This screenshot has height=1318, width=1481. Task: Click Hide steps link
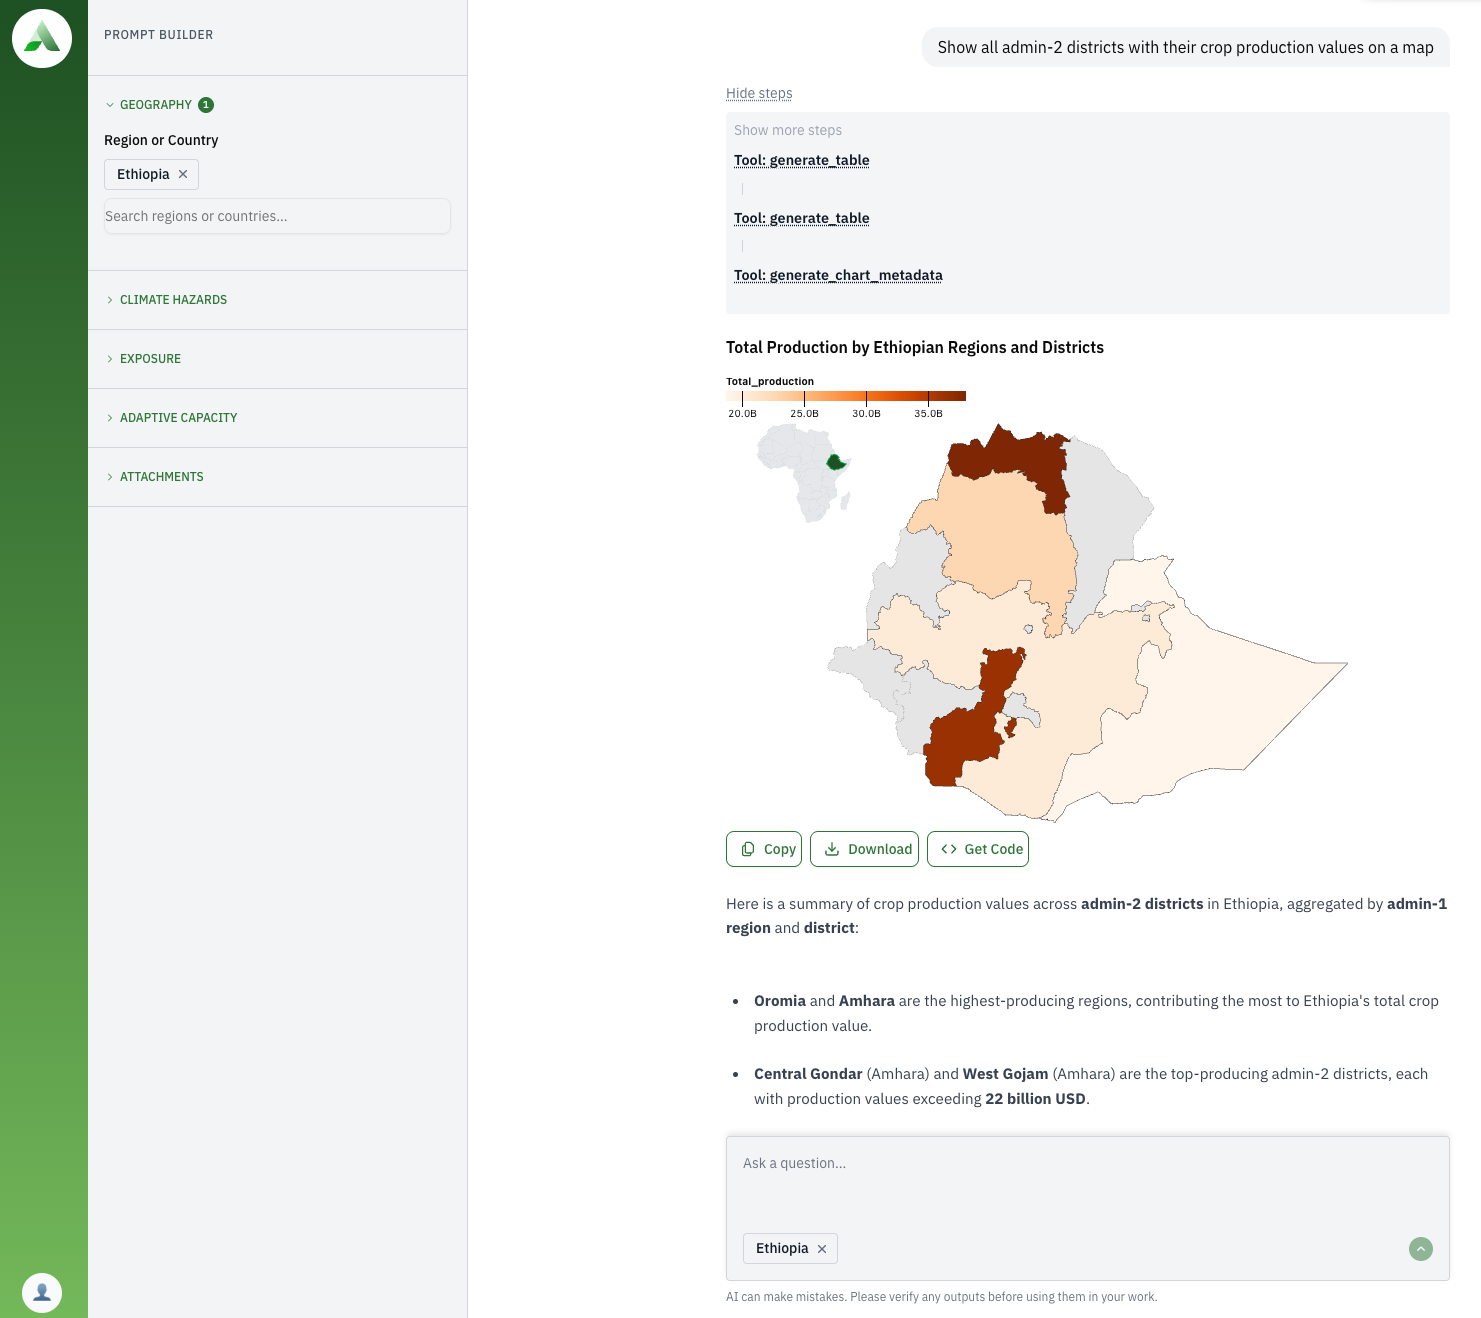[759, 93]
